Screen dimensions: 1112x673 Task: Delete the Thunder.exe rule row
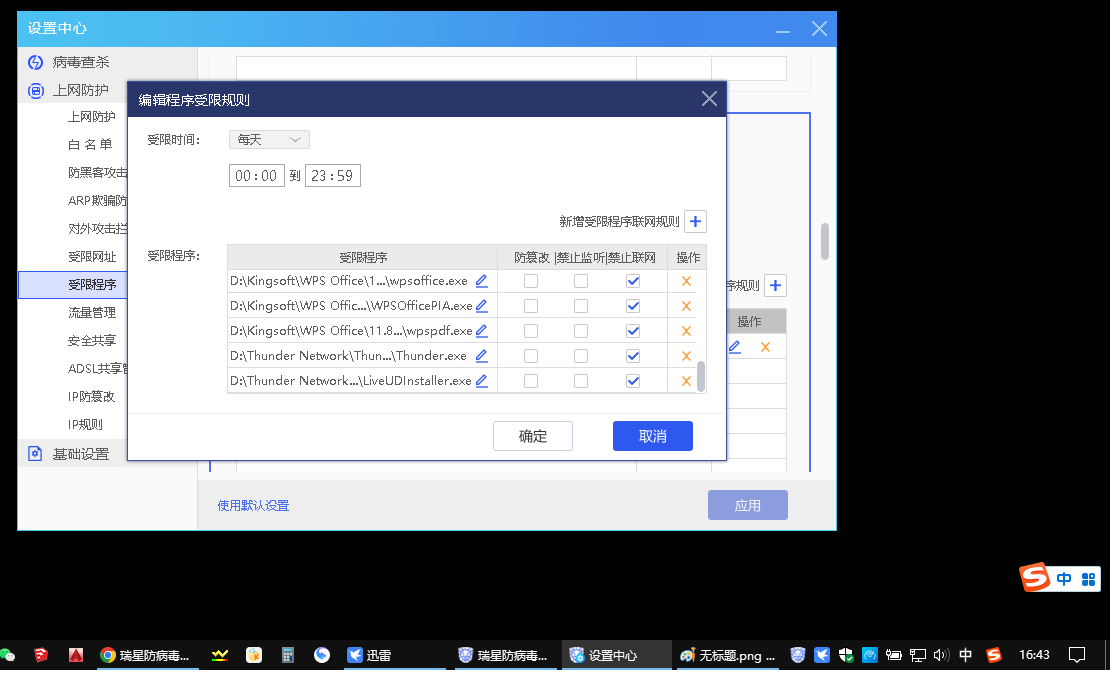[686, 356]
